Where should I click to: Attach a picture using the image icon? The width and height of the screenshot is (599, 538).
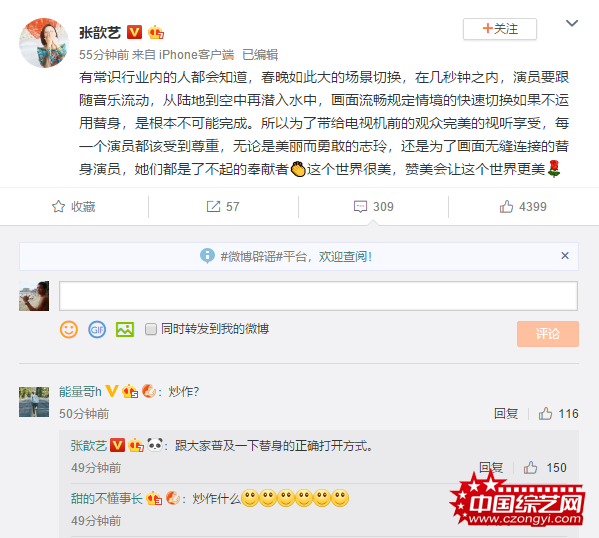point(125,329)
